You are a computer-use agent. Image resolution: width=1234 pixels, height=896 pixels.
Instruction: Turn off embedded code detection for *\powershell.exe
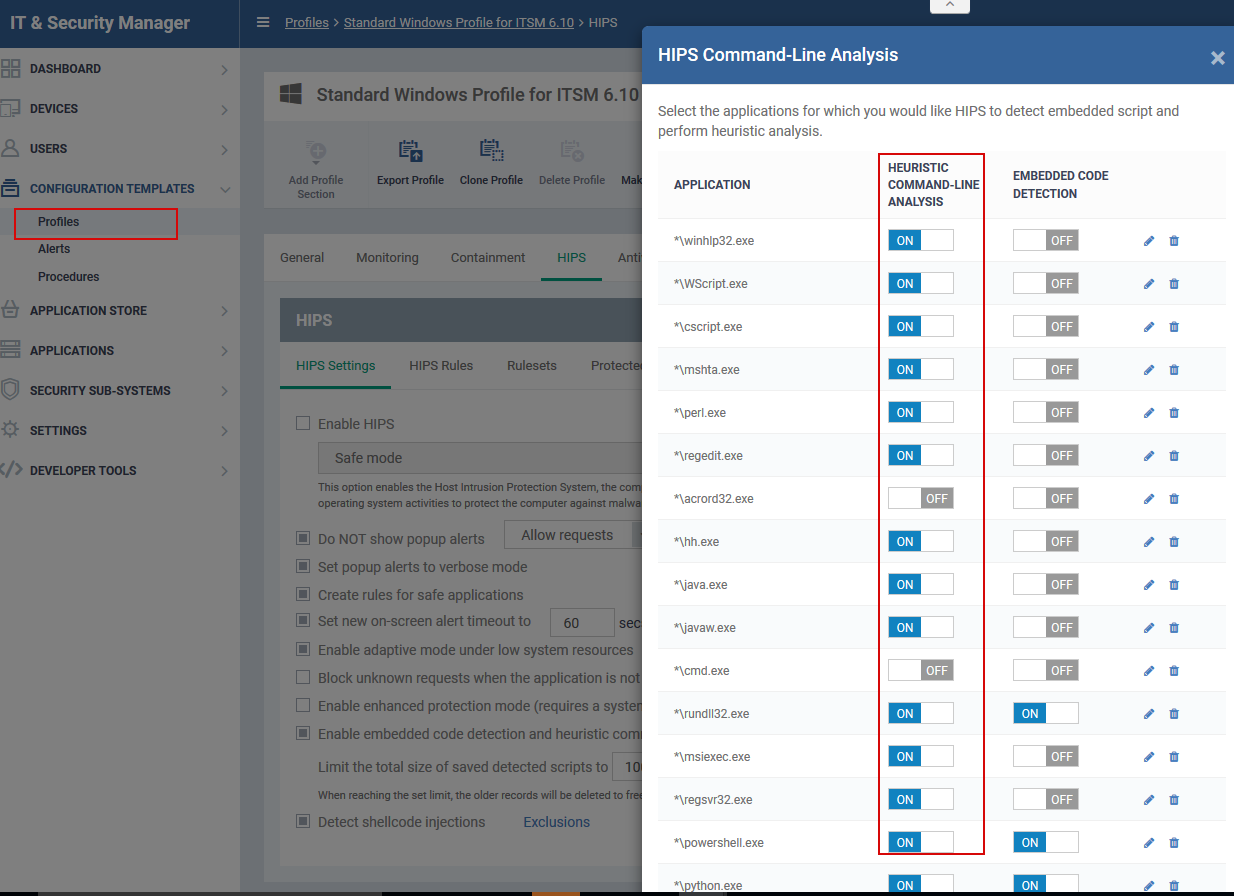point(1046,842)
